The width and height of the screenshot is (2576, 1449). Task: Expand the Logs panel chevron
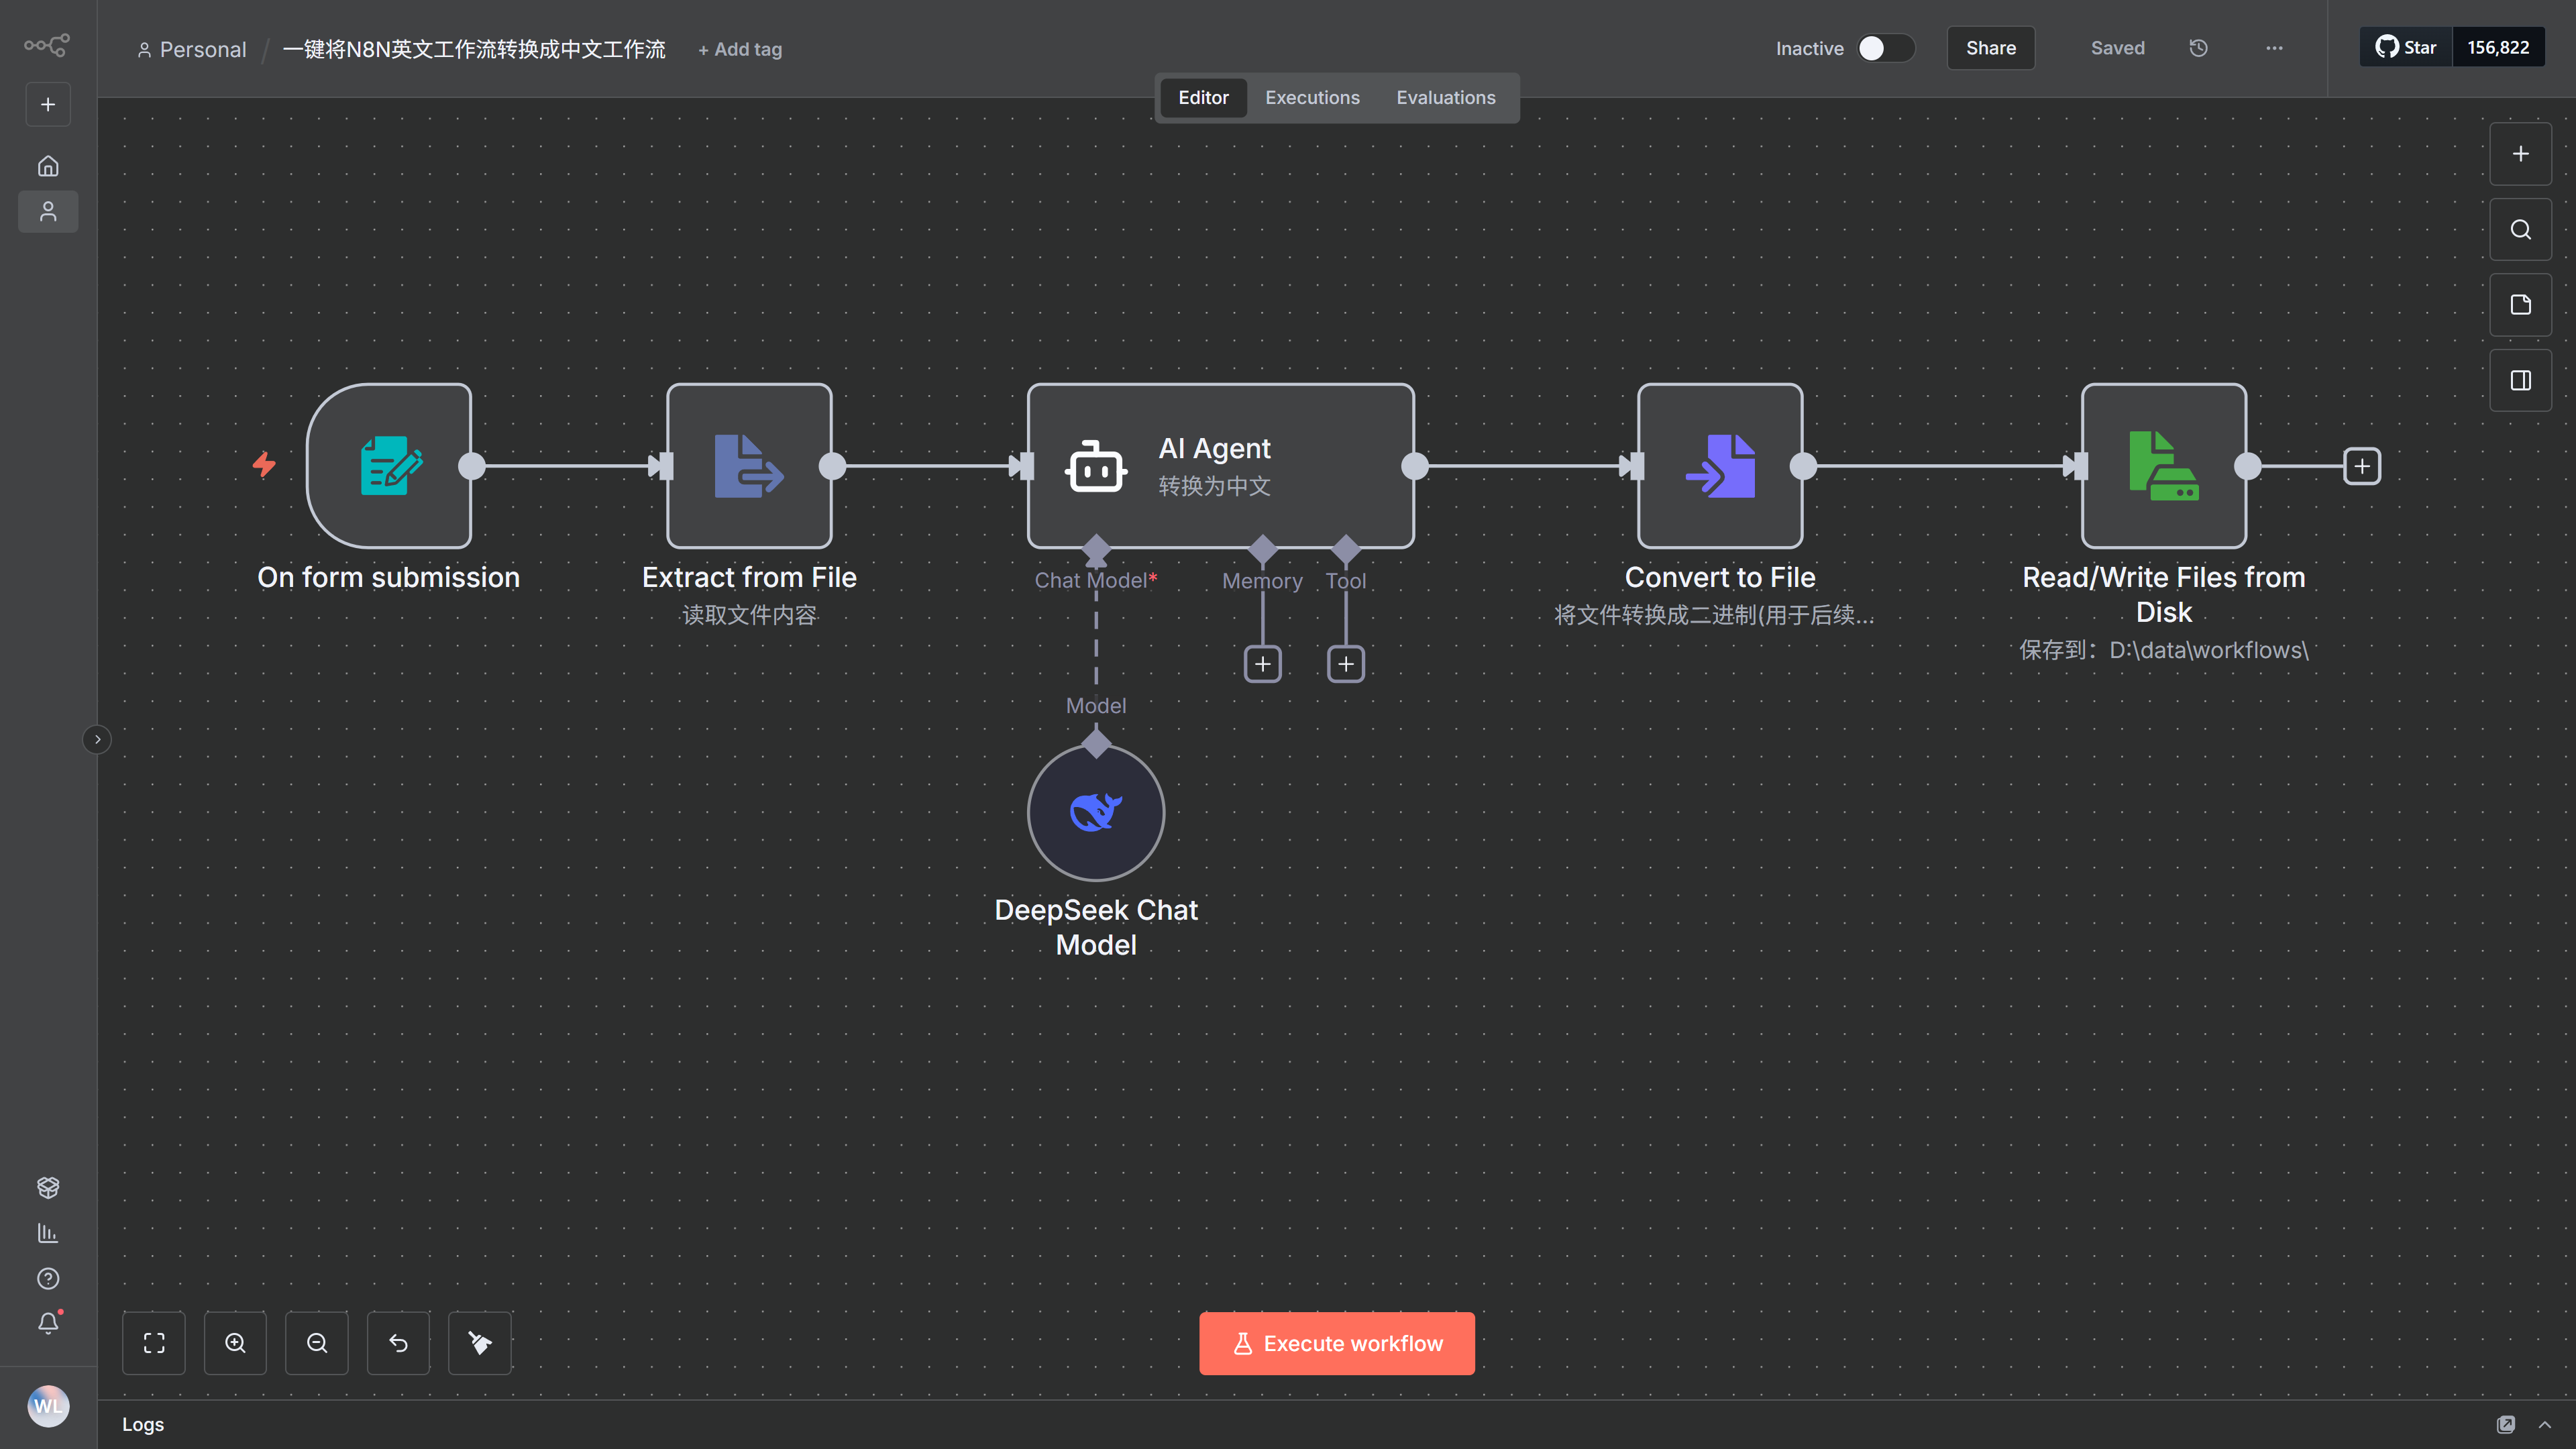pyautogui.click(x=2545, y=1424)
